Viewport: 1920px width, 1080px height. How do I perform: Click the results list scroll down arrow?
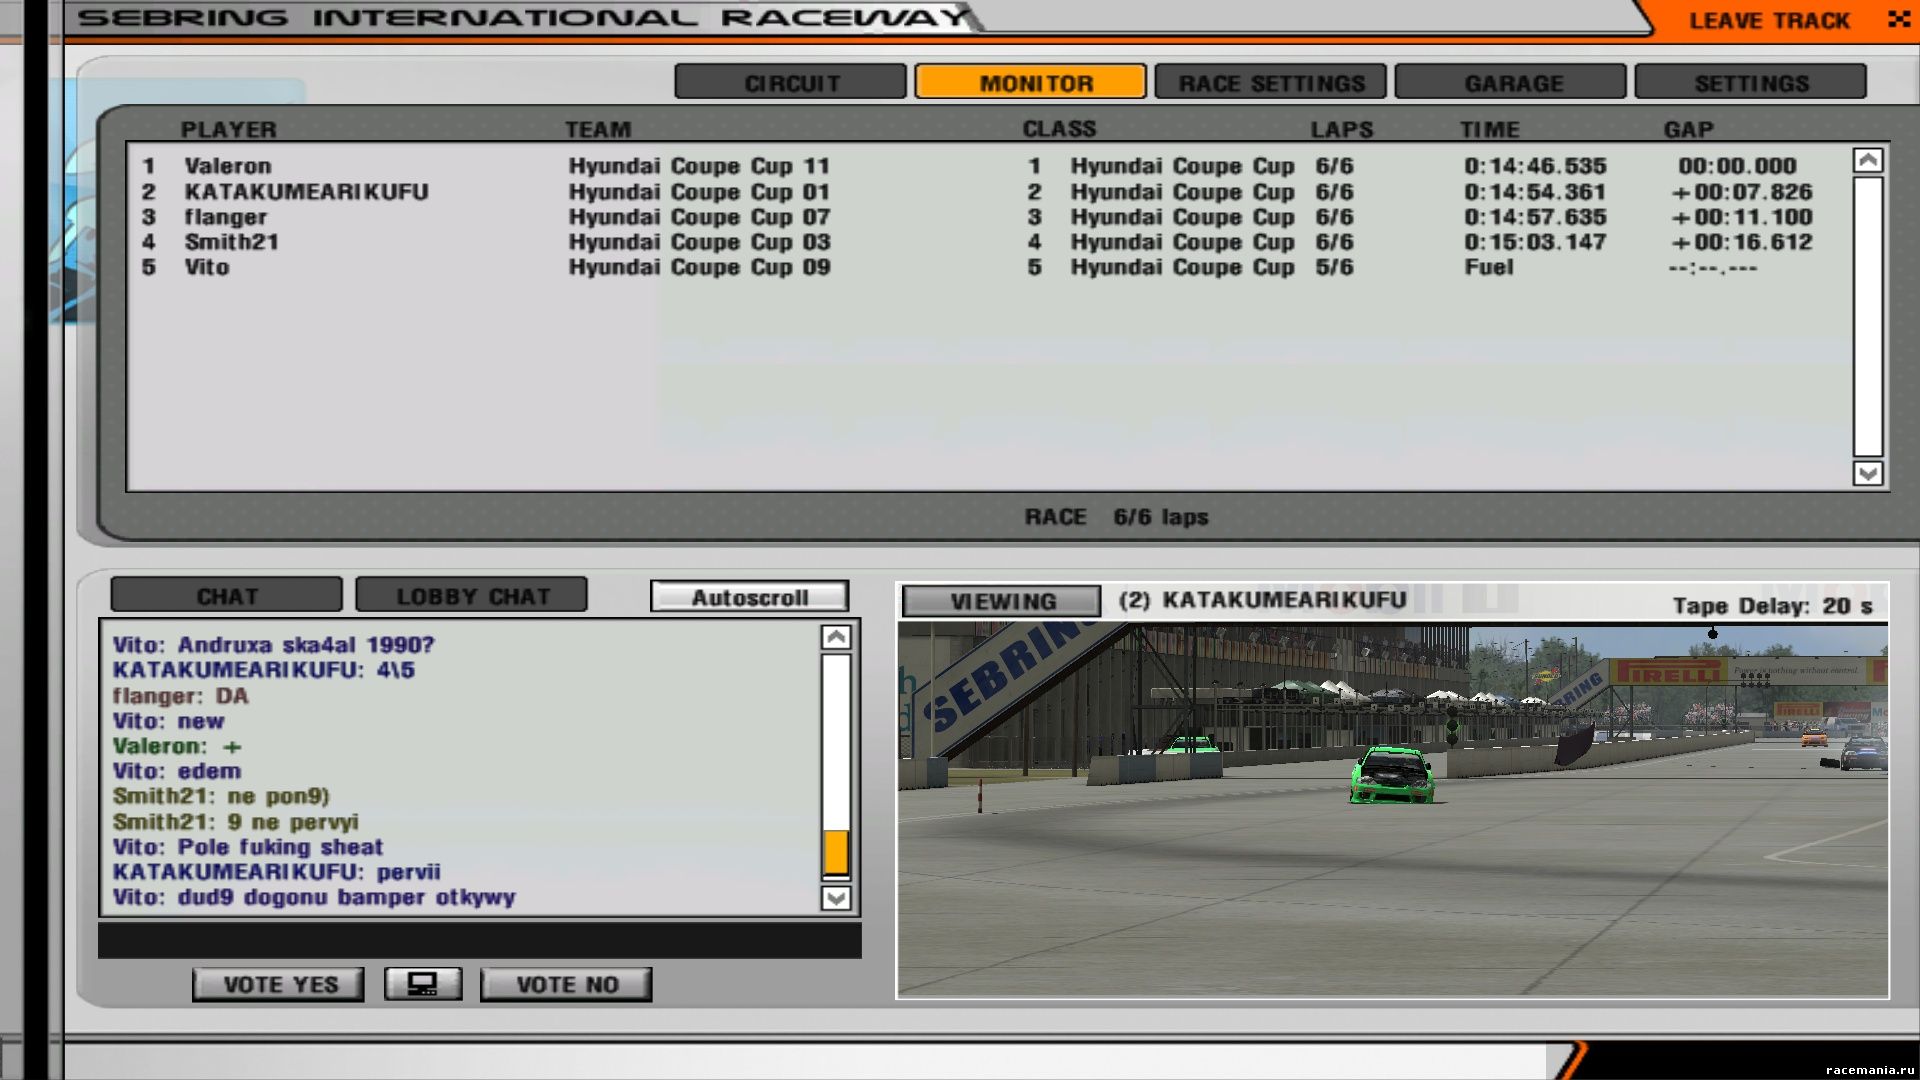pyautogui.click(x=1867, y=473)
